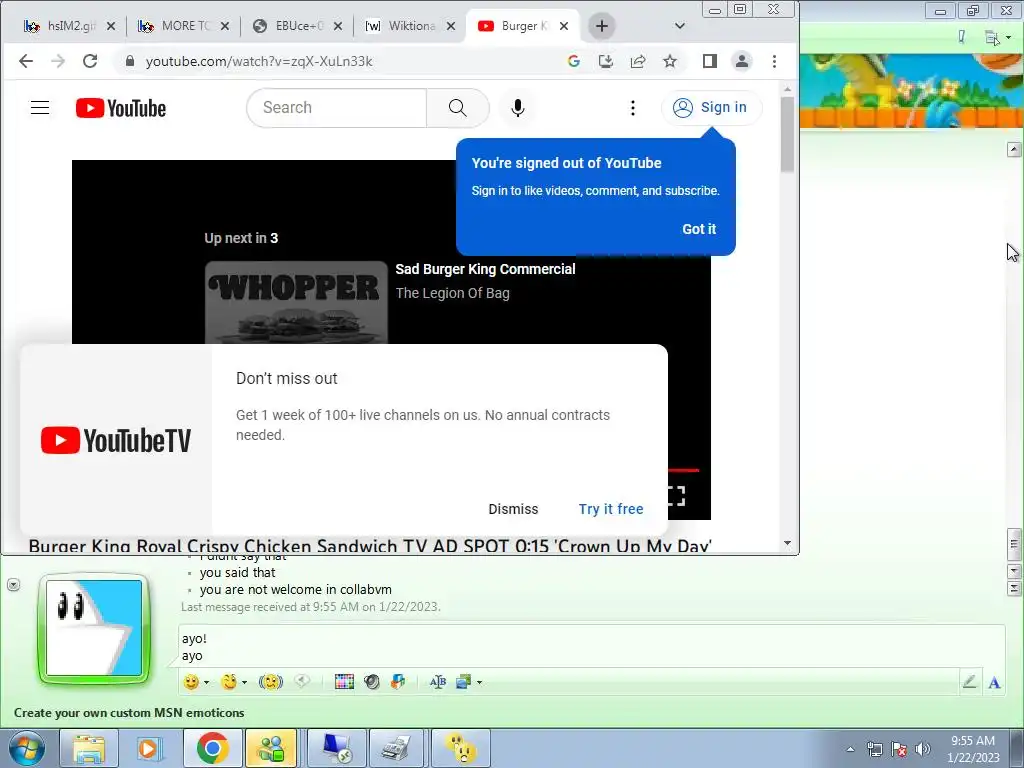
Task: Switch to text typing mode (A)
Action: 994,682
